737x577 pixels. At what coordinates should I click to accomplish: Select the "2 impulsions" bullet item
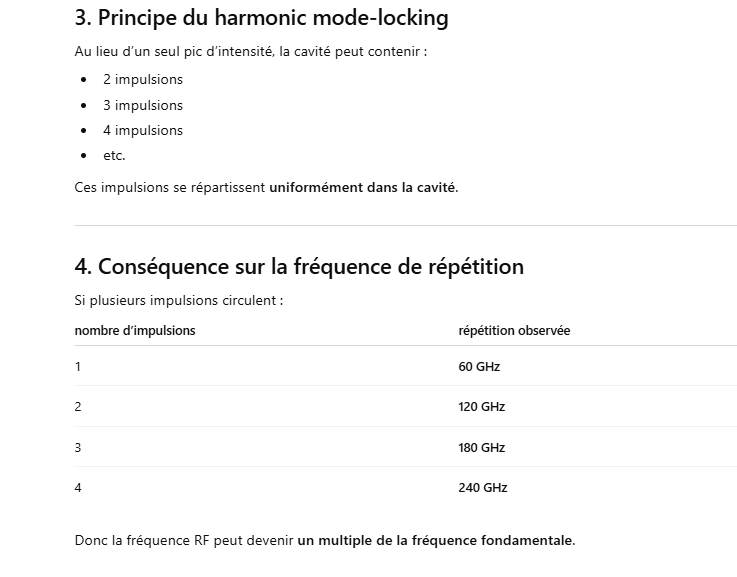pos(143,80)
